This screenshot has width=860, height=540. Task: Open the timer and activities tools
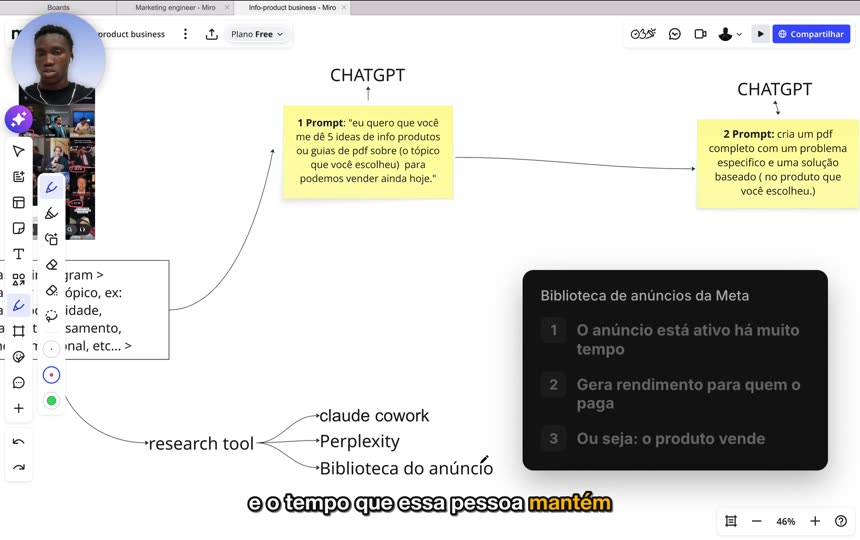pyautogui.click(x=643, y=34)
